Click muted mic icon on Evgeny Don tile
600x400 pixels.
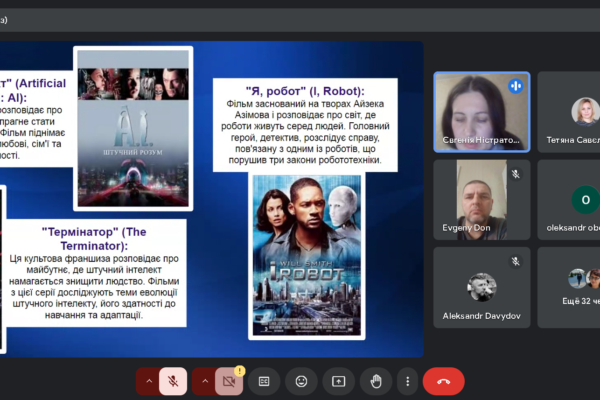click(515, 174)
